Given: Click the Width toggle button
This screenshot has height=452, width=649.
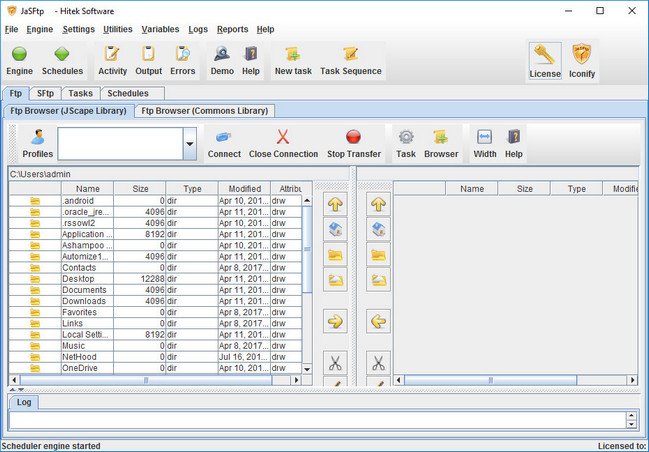Looking at the screenshot, I should 484,138.
